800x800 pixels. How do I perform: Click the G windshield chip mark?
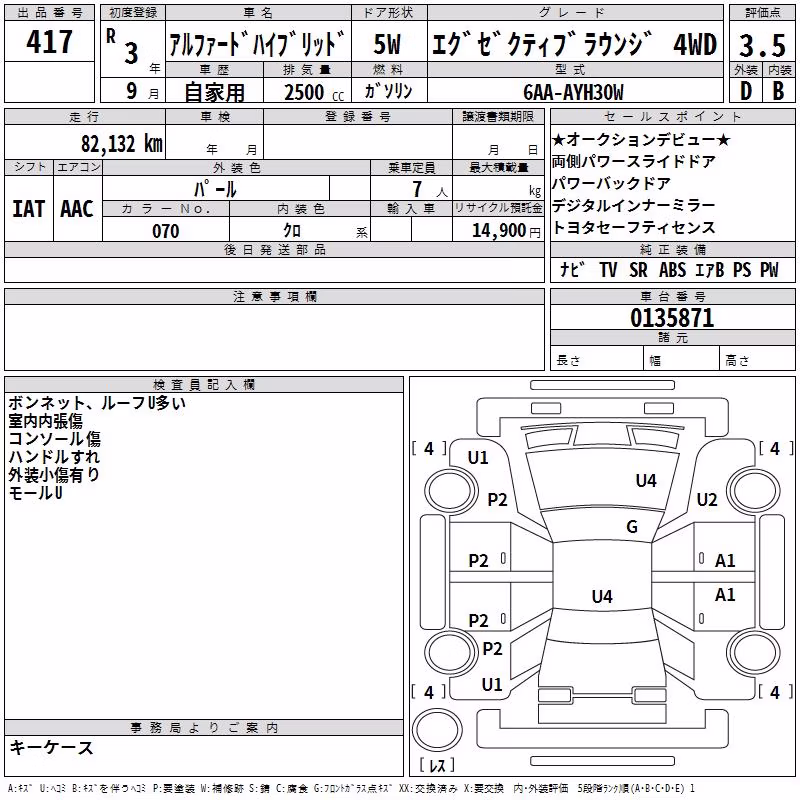tap(632, 527)
